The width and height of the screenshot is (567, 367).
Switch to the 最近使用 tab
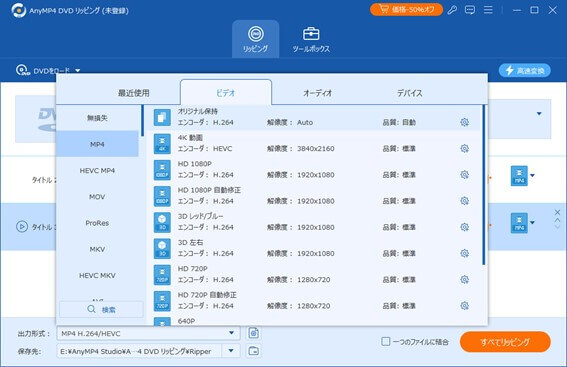pyautogui.click(x=133, y=93)
